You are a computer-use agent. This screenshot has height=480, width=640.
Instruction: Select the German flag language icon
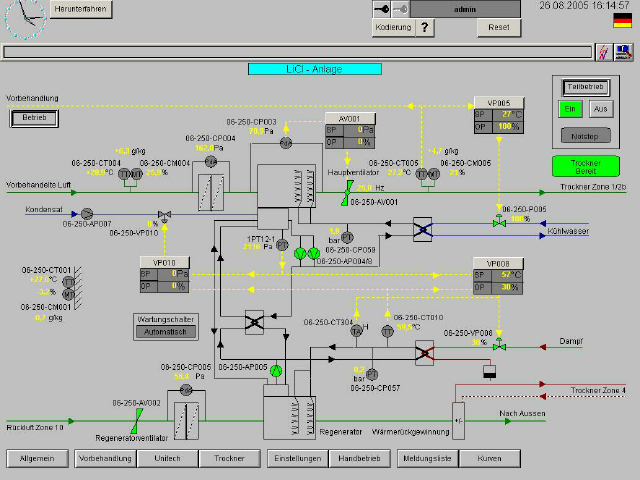pos(622,20)
